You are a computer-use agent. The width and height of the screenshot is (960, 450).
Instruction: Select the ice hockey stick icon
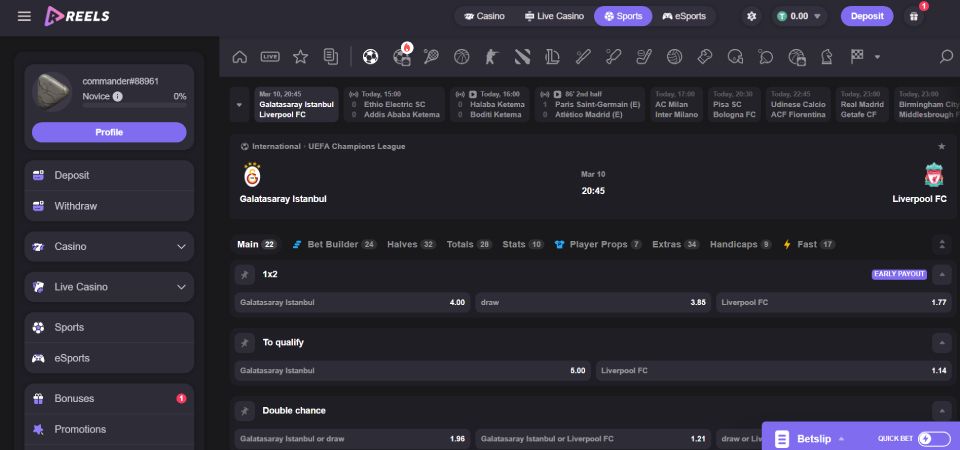tap(643, 57)
